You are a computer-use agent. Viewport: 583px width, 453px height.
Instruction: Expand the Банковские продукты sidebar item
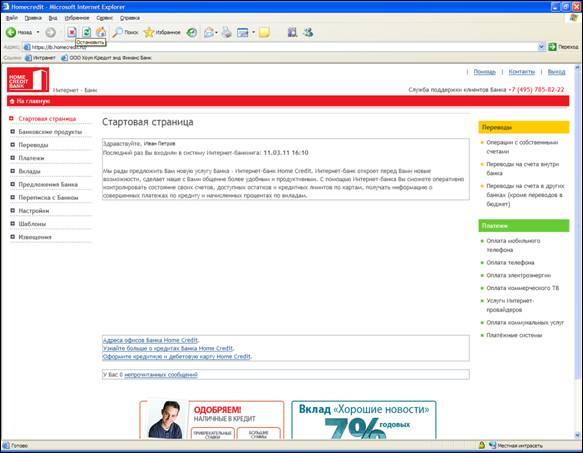[x=50, y=132]
